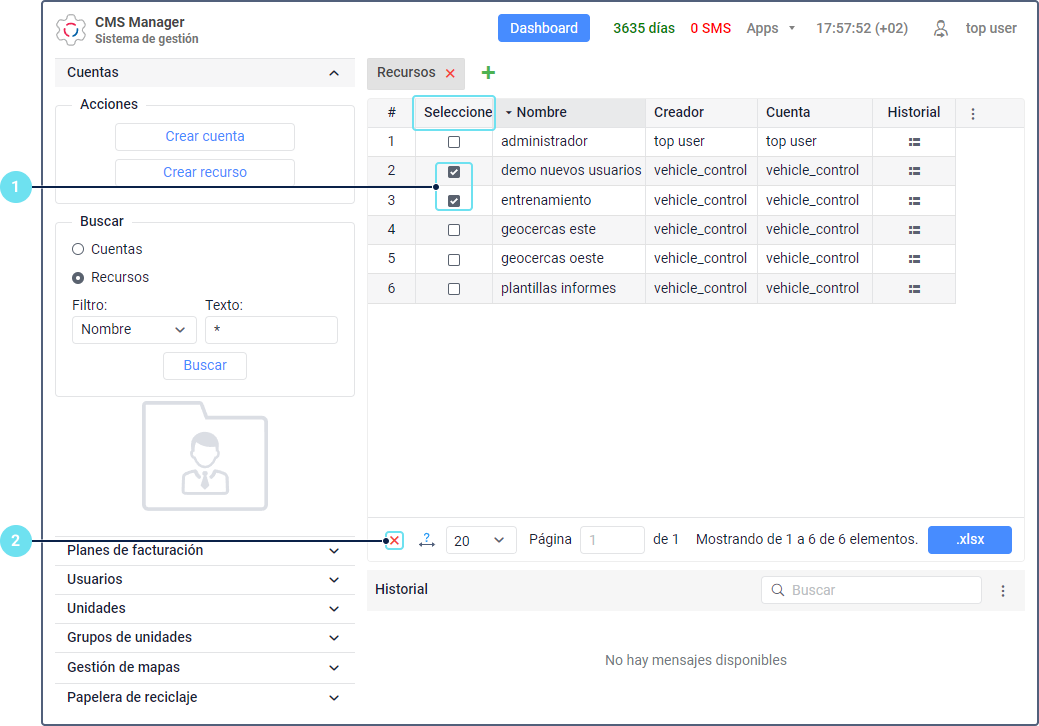View history for geocercas este

[x=914, y=230]
